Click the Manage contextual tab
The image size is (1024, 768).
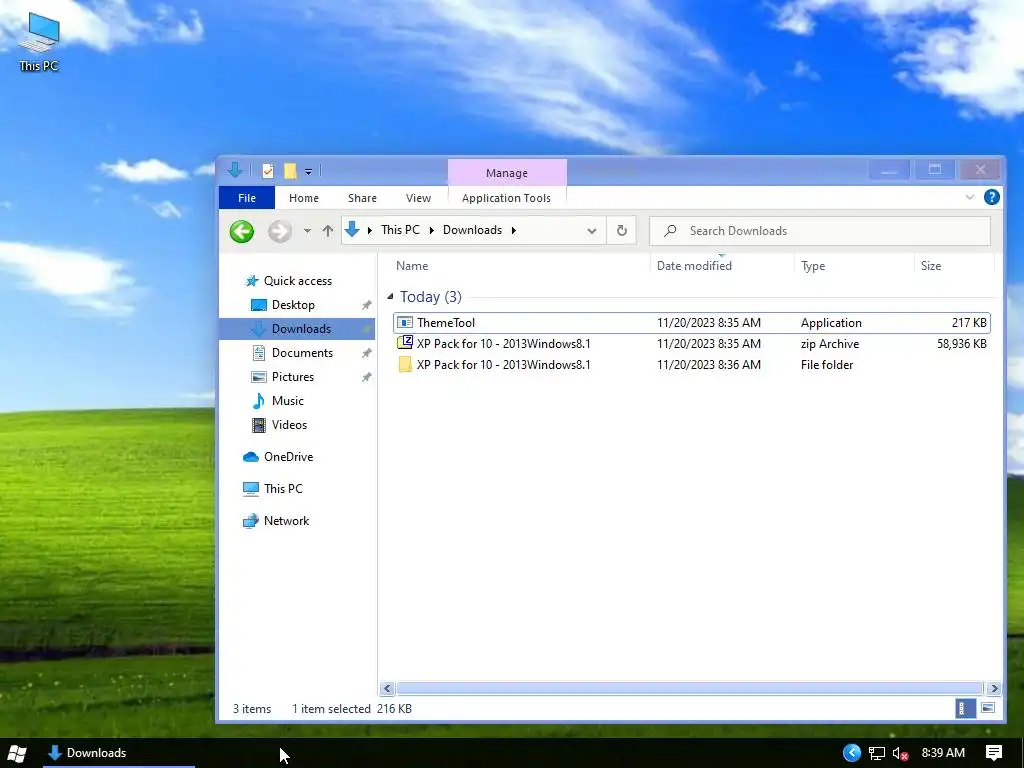[507, 173]
